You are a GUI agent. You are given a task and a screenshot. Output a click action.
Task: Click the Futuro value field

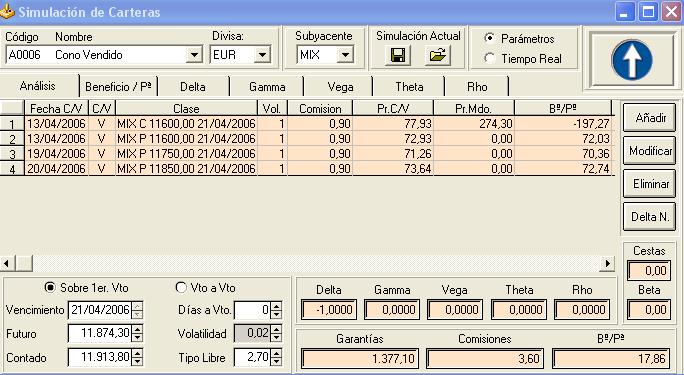[x=100, y=334]
